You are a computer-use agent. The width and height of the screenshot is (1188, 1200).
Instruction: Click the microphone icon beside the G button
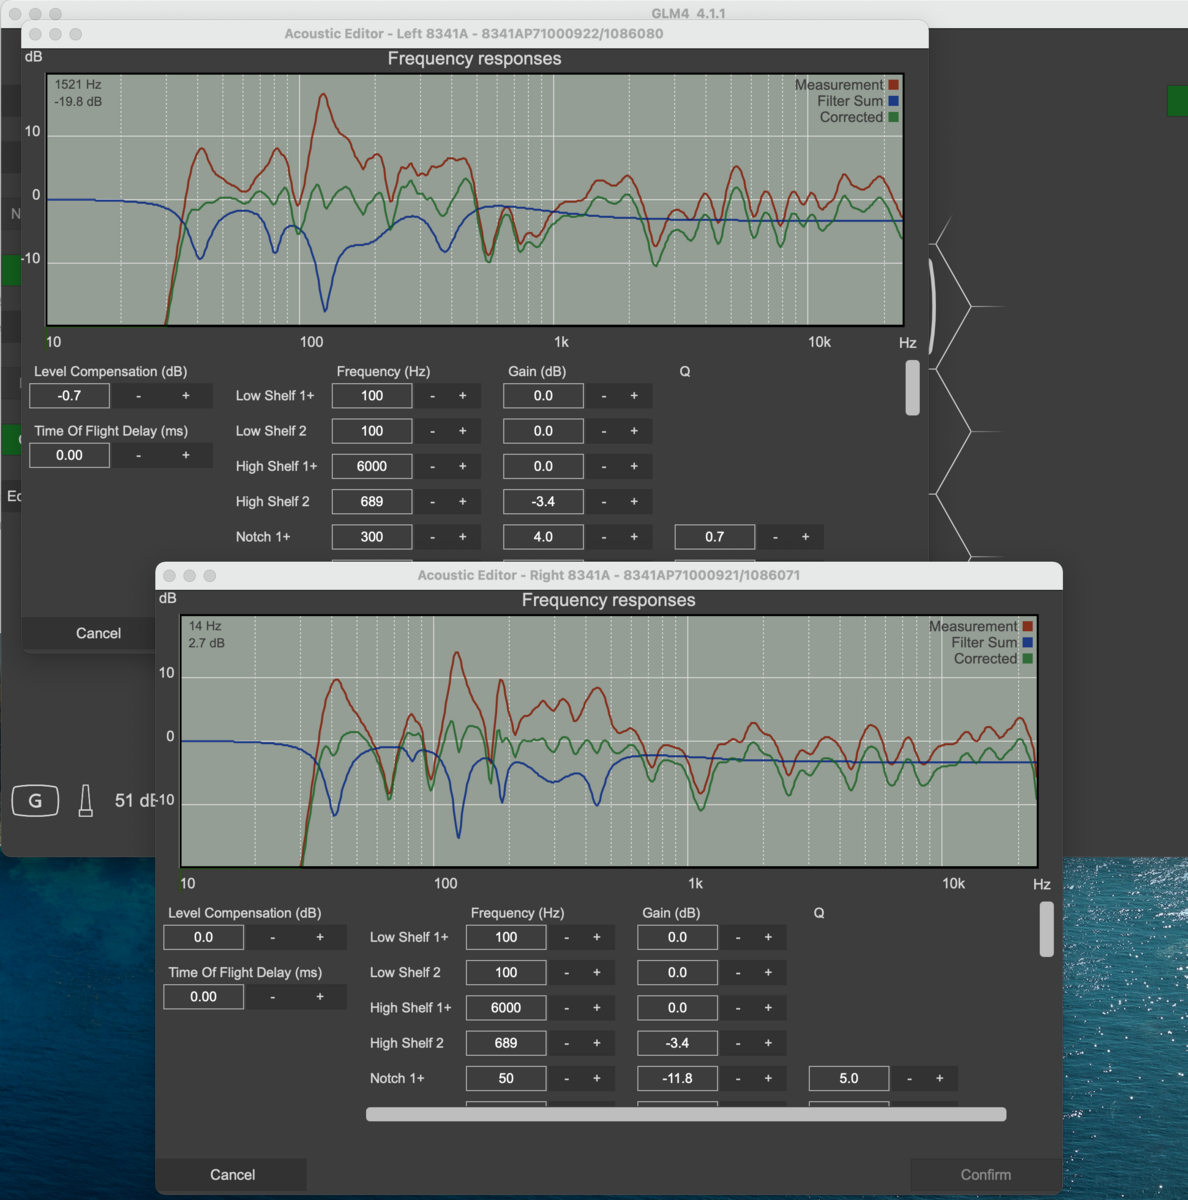[x=86, y=800]
